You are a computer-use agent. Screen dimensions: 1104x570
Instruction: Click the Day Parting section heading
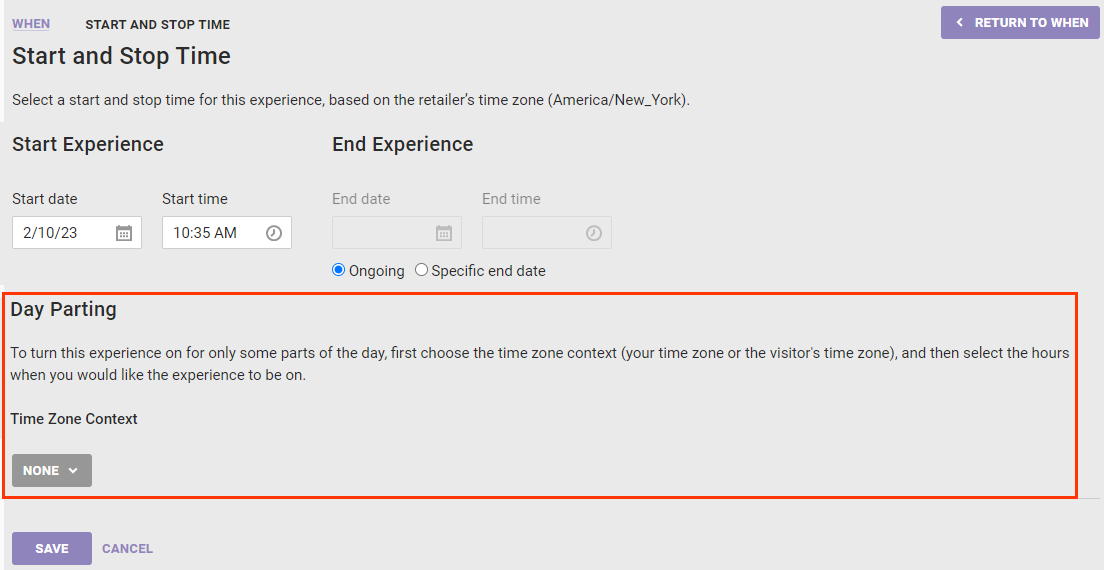click(x=64, y=310)
